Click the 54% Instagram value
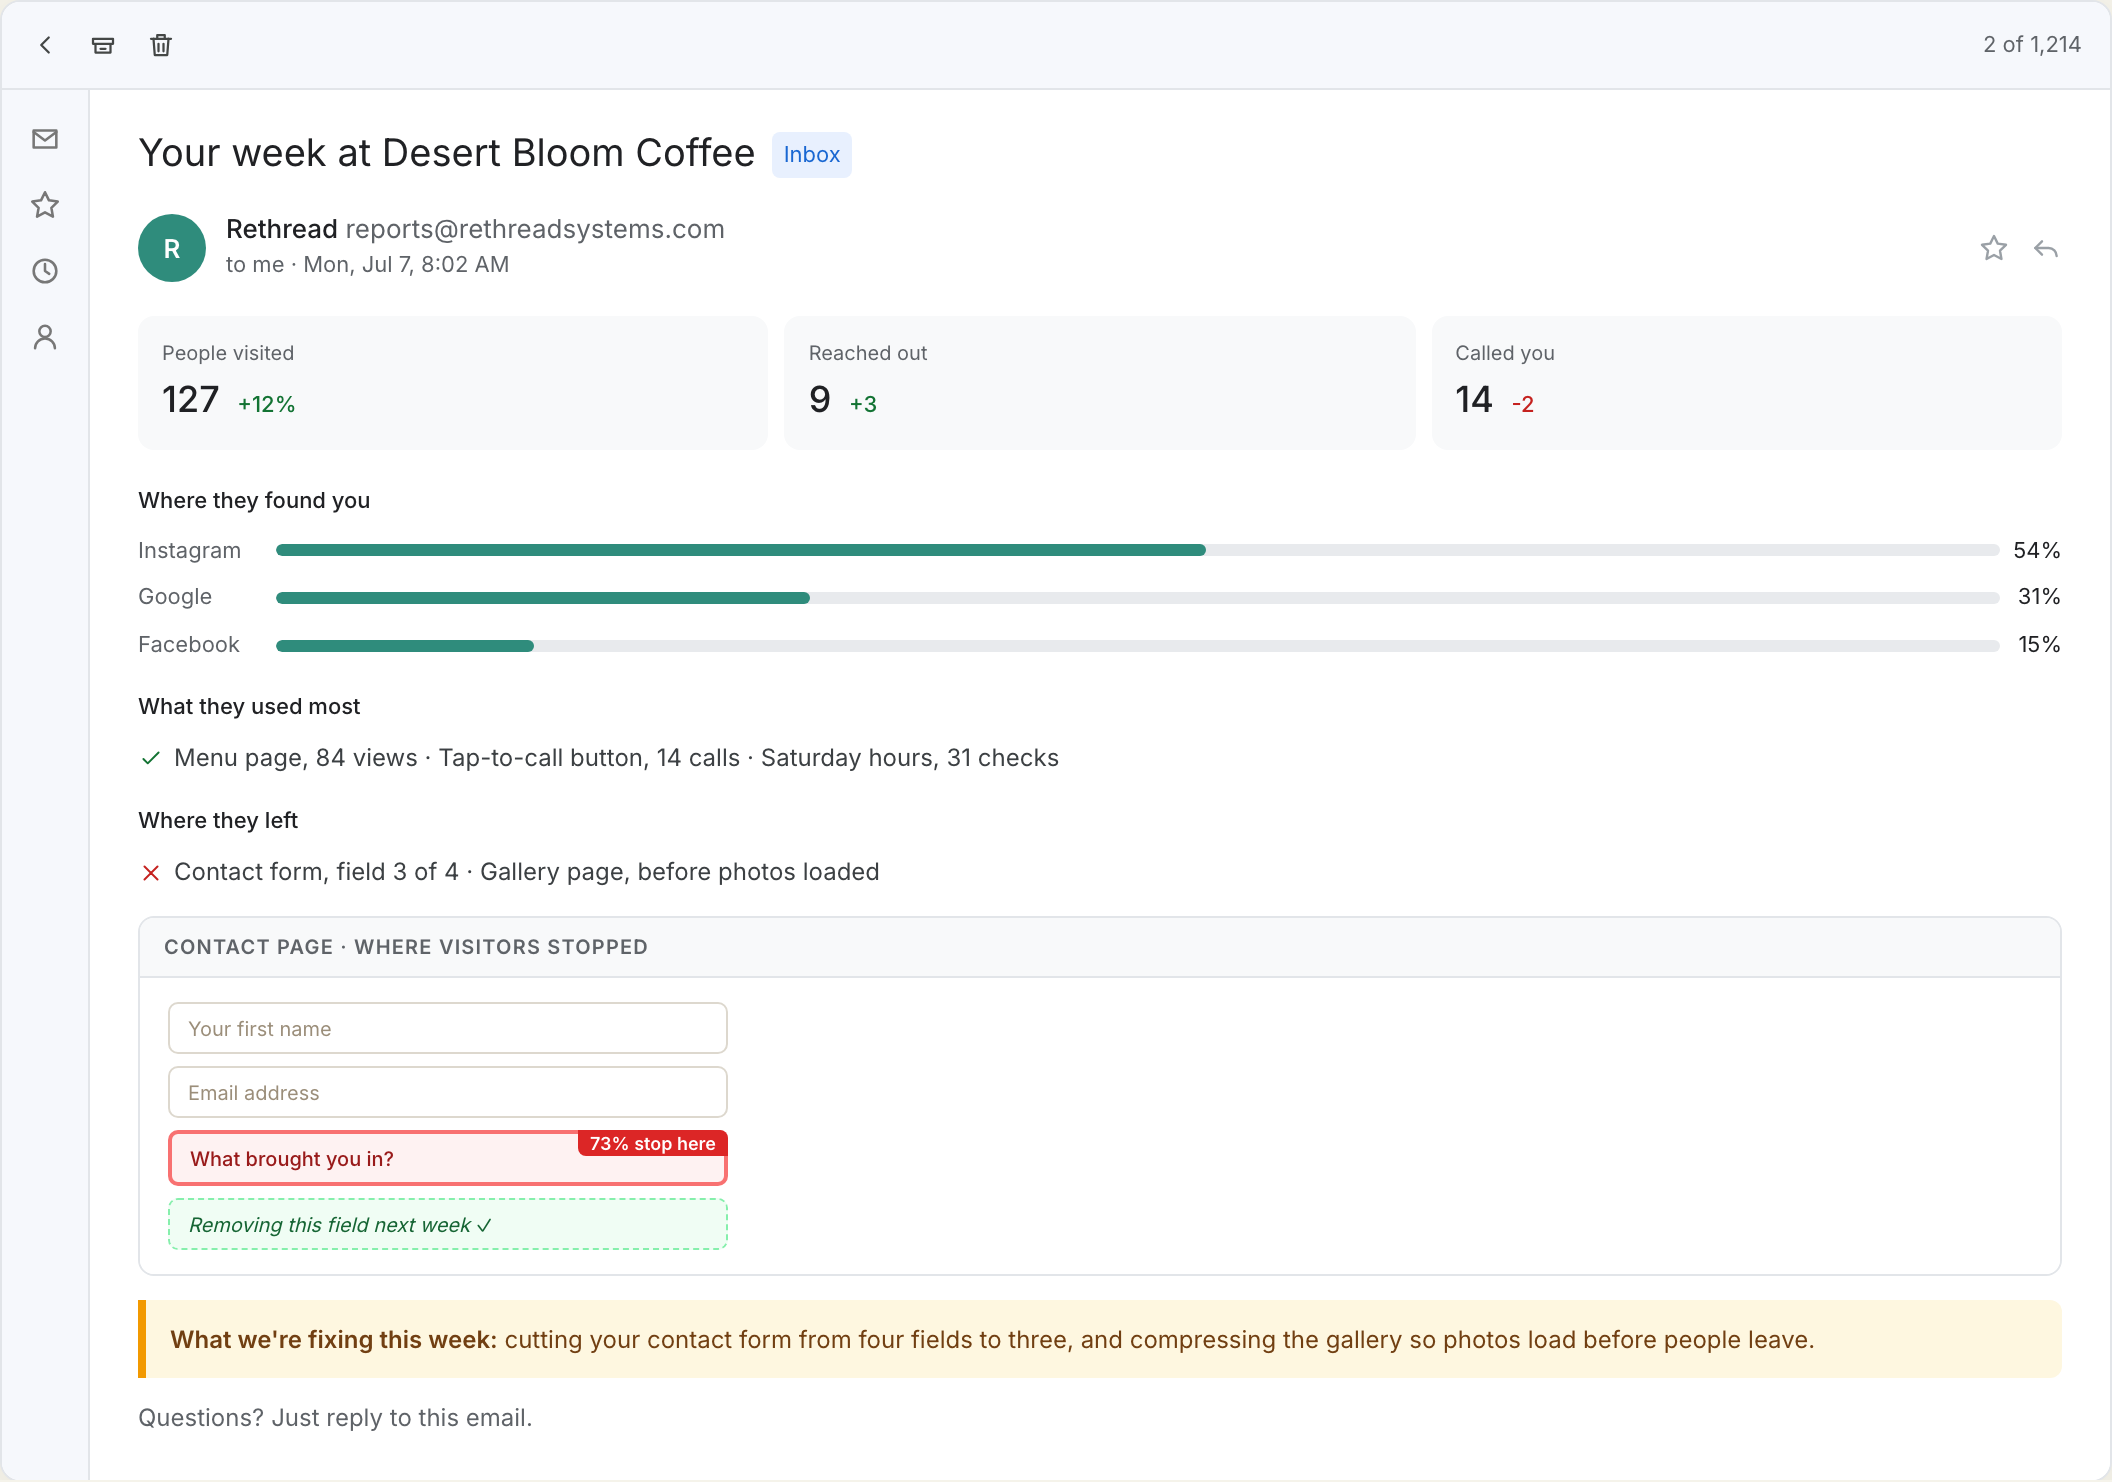Image resolution: width=2112 pixels, height=1482 pixels. coord(2037,550)
